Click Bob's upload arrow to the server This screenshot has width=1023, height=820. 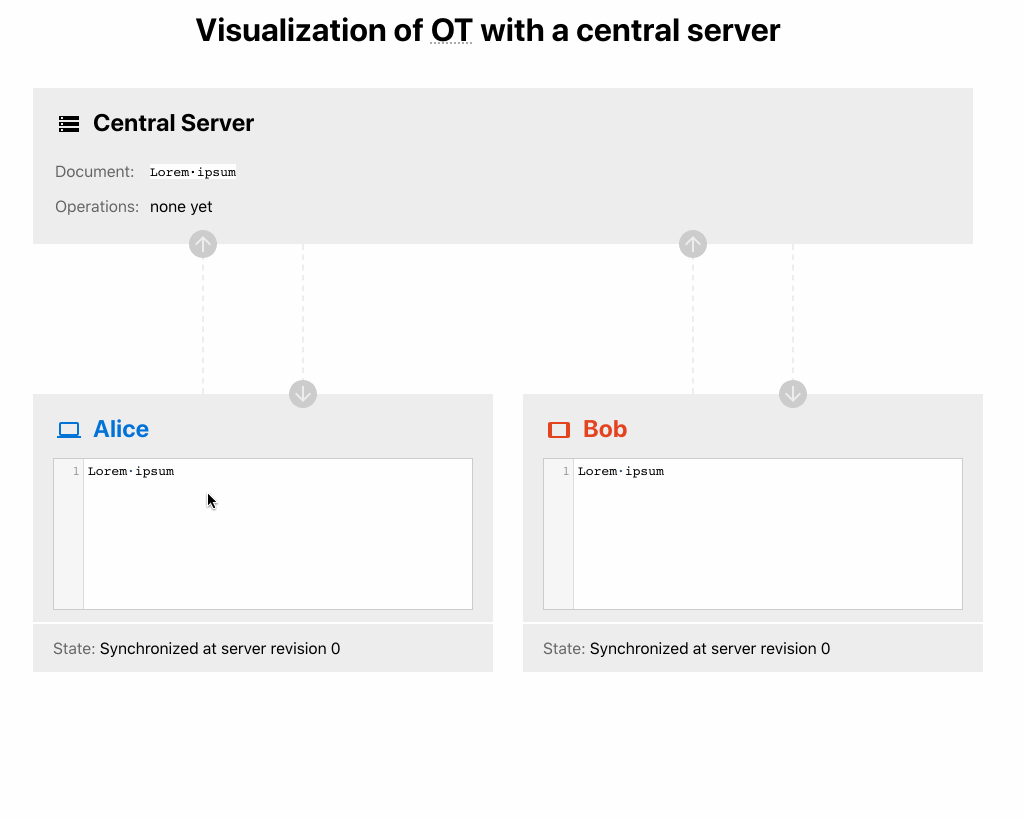[x=693, y=244]
